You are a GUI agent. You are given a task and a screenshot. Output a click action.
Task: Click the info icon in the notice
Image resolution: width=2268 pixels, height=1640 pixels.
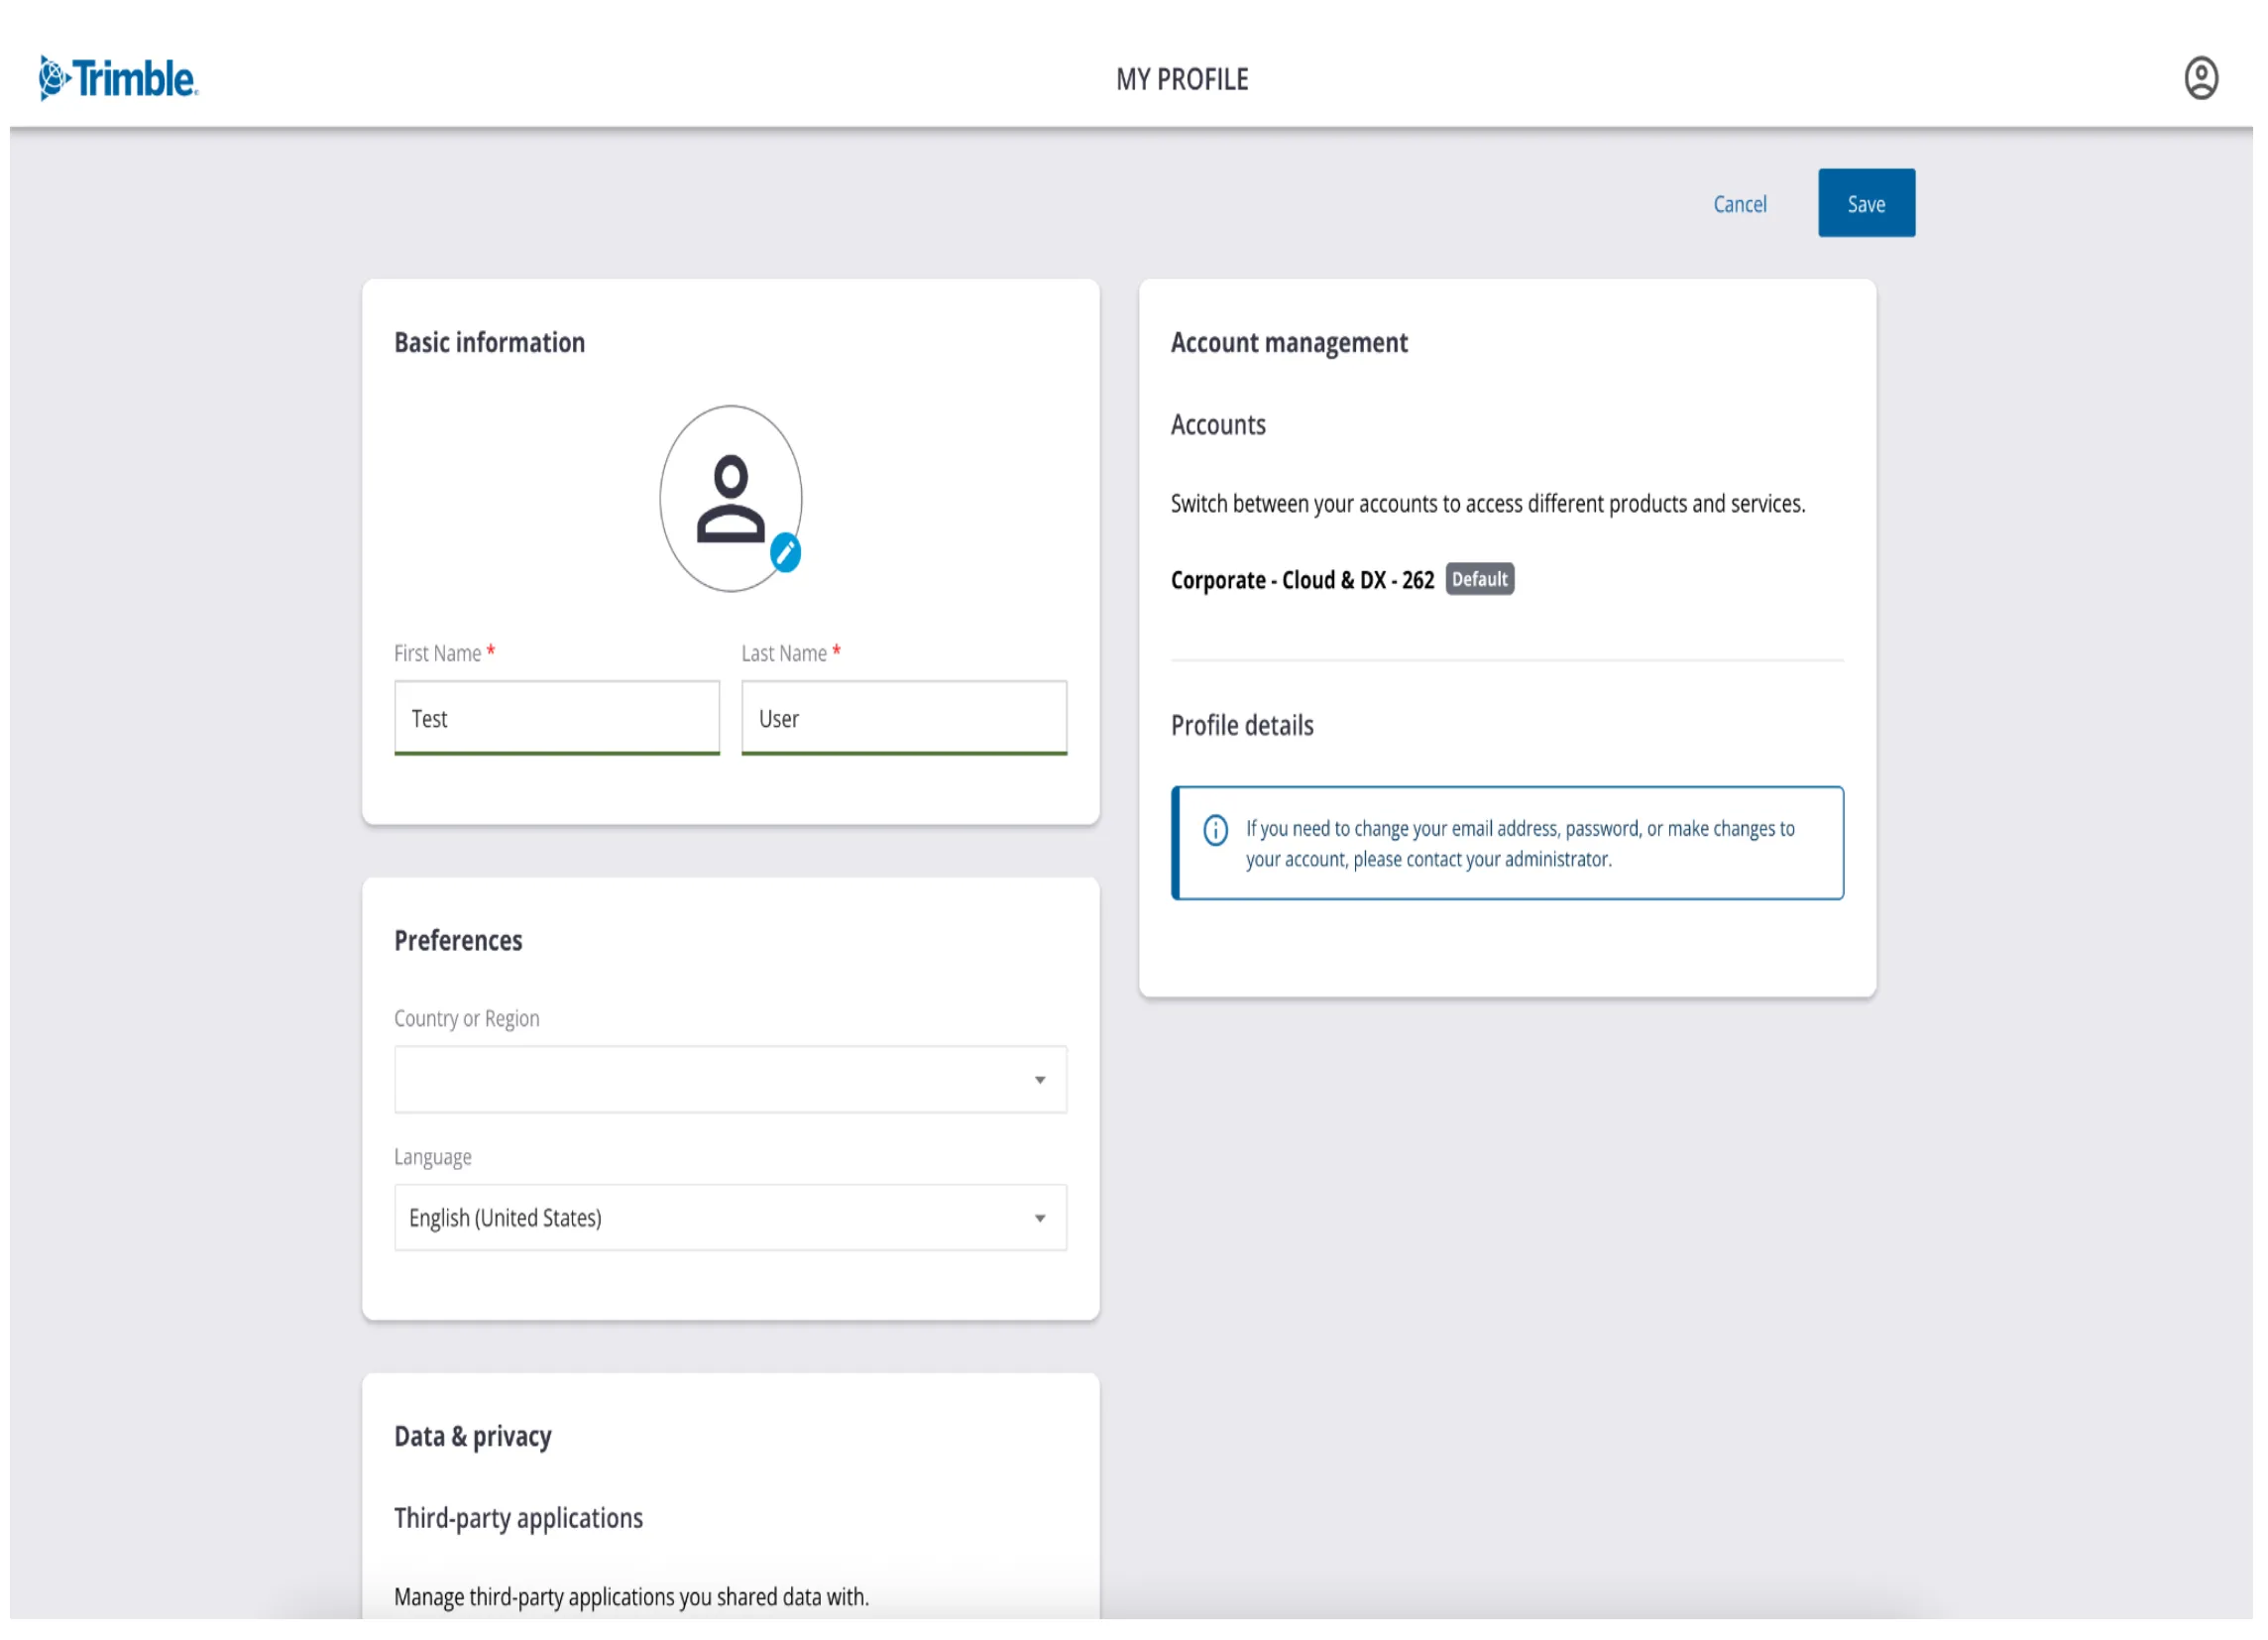pos(1215,830)
